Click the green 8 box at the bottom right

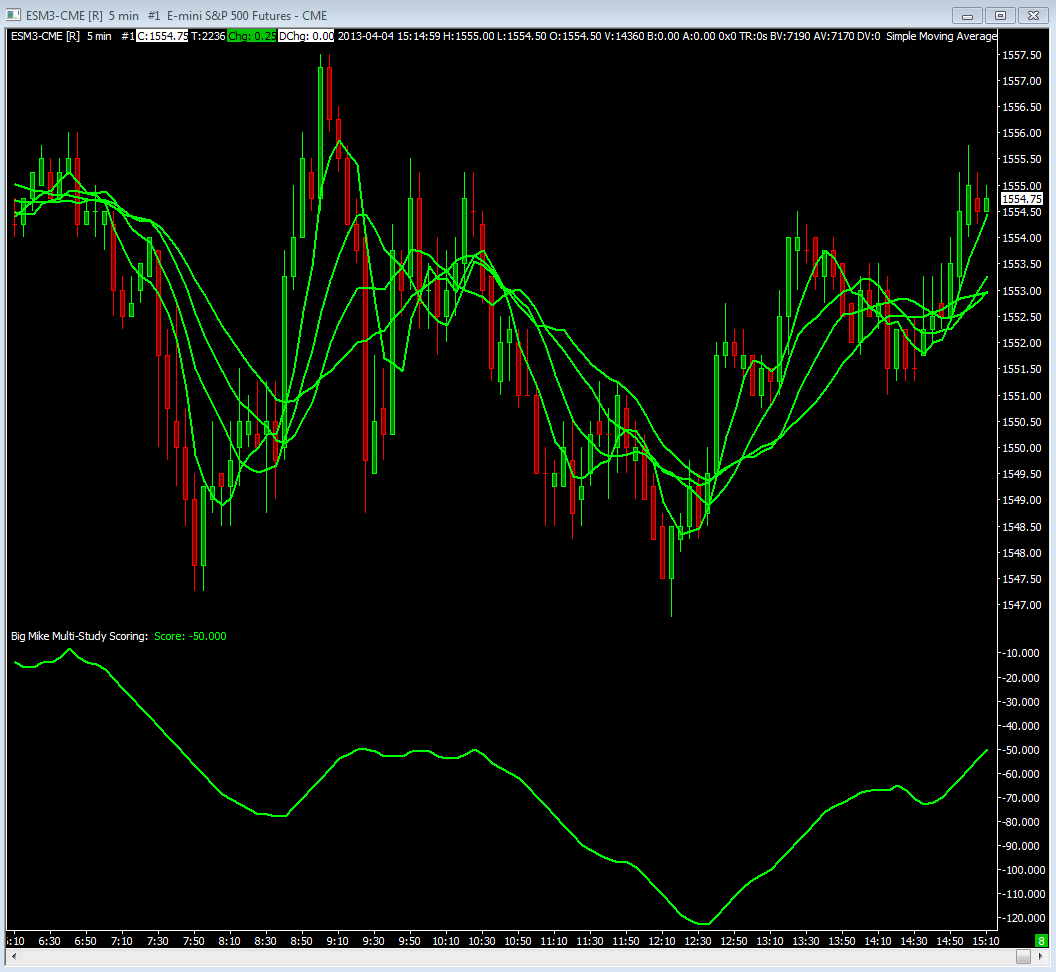[x=1041, y=940]
